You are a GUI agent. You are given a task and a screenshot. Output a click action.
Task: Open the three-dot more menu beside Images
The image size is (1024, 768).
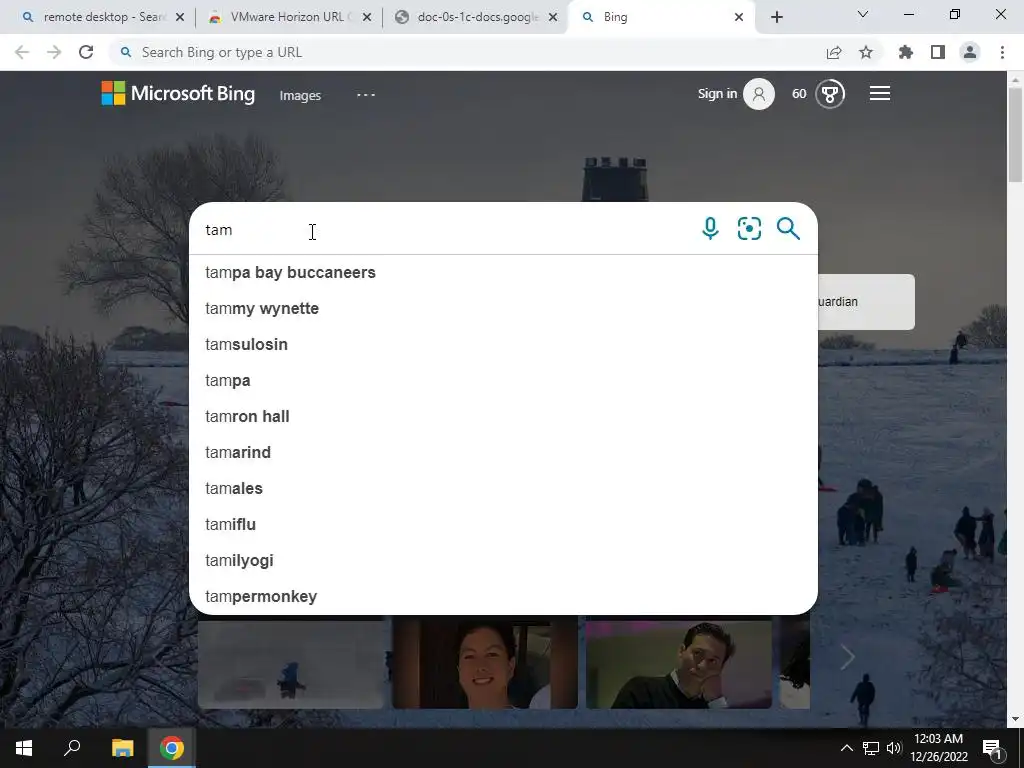pyautogui.click(x=366, y=95)
